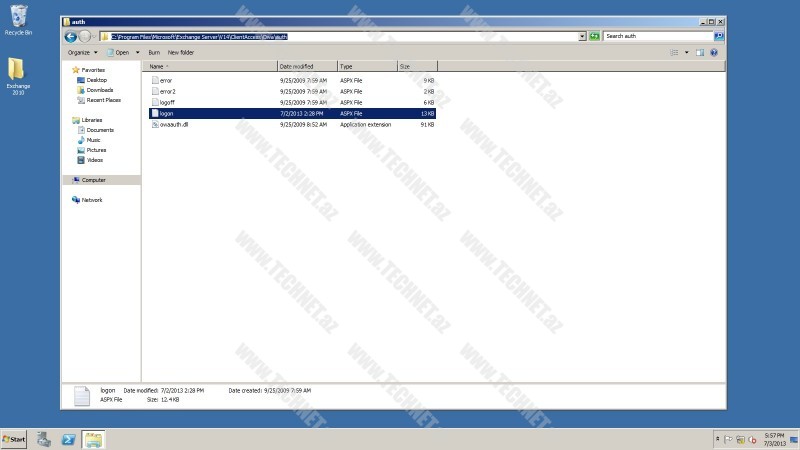Click the Open toolbar button
The height and width of the screenshot is (450, 800).
118,53
